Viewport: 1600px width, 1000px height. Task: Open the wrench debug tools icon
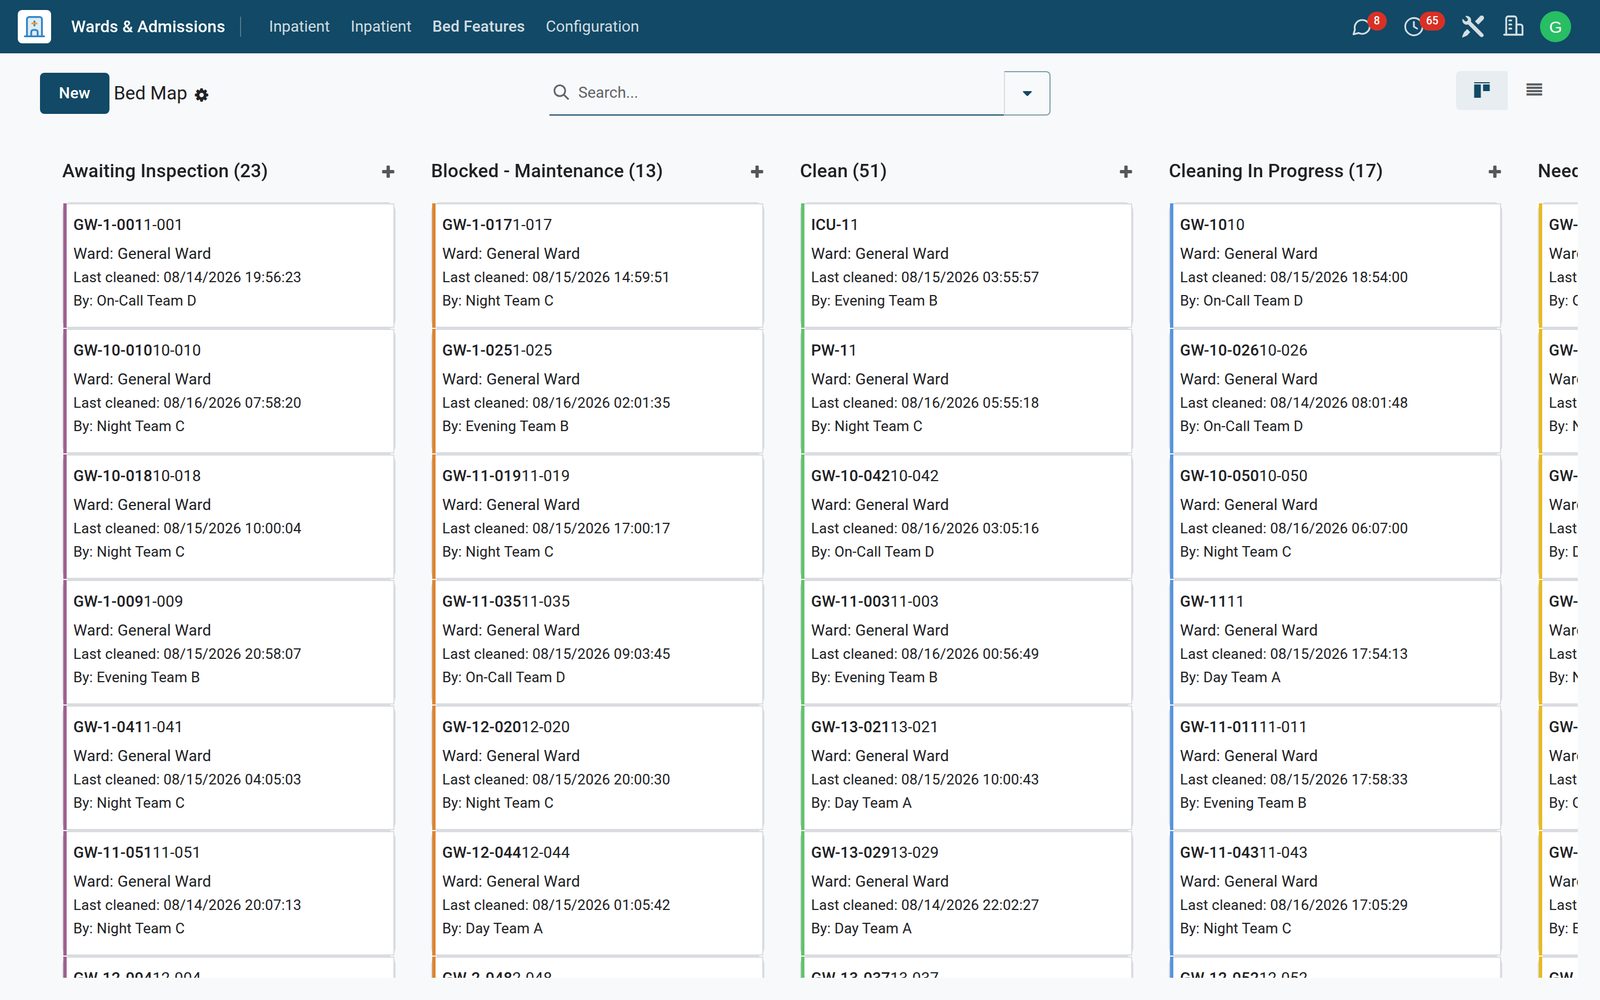(x=1472, y=27)
